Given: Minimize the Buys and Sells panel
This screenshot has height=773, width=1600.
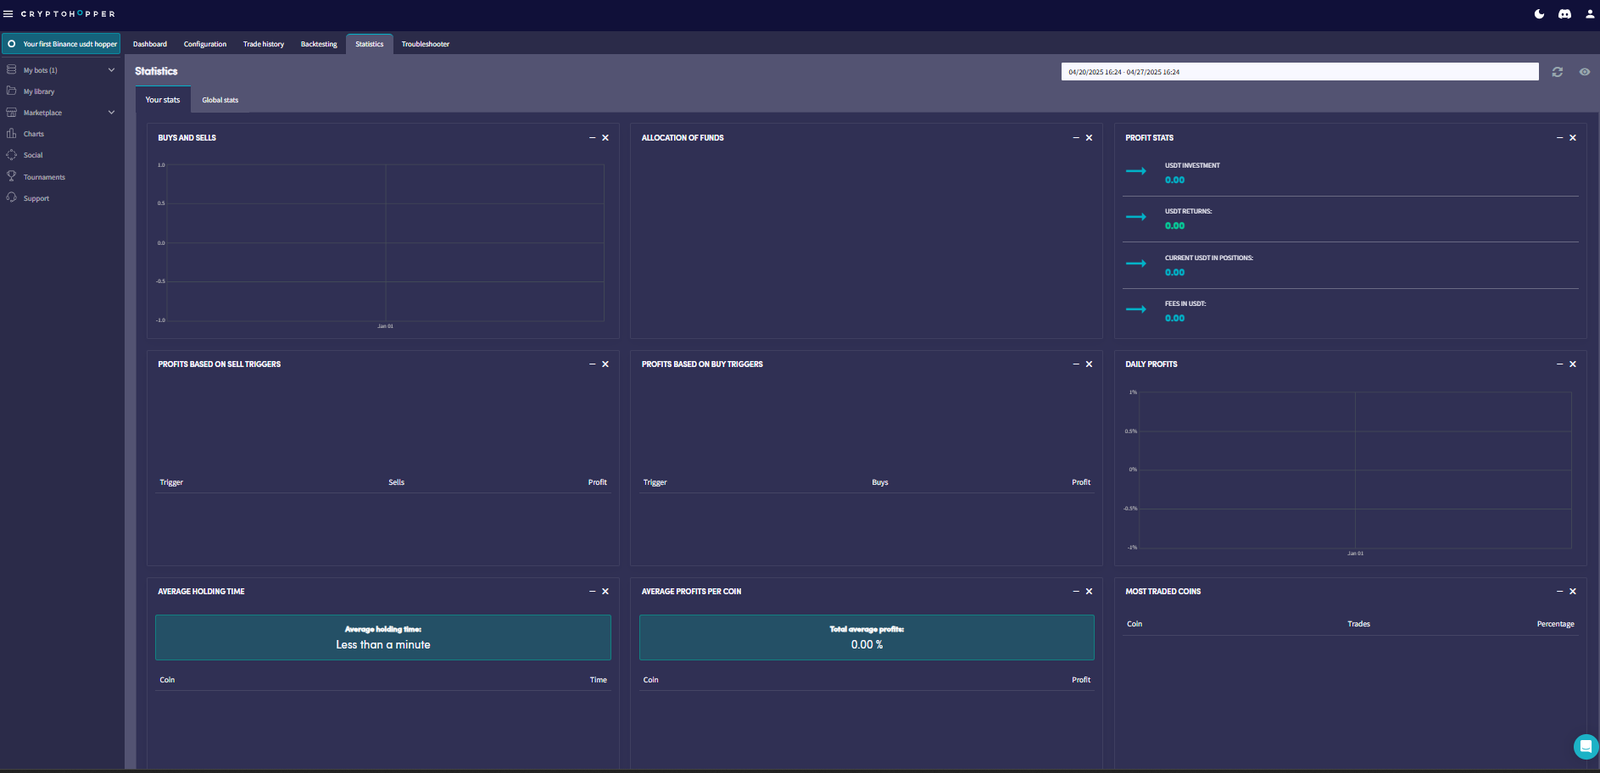Looking at the screenshot, I should click(x=592, y=138).
